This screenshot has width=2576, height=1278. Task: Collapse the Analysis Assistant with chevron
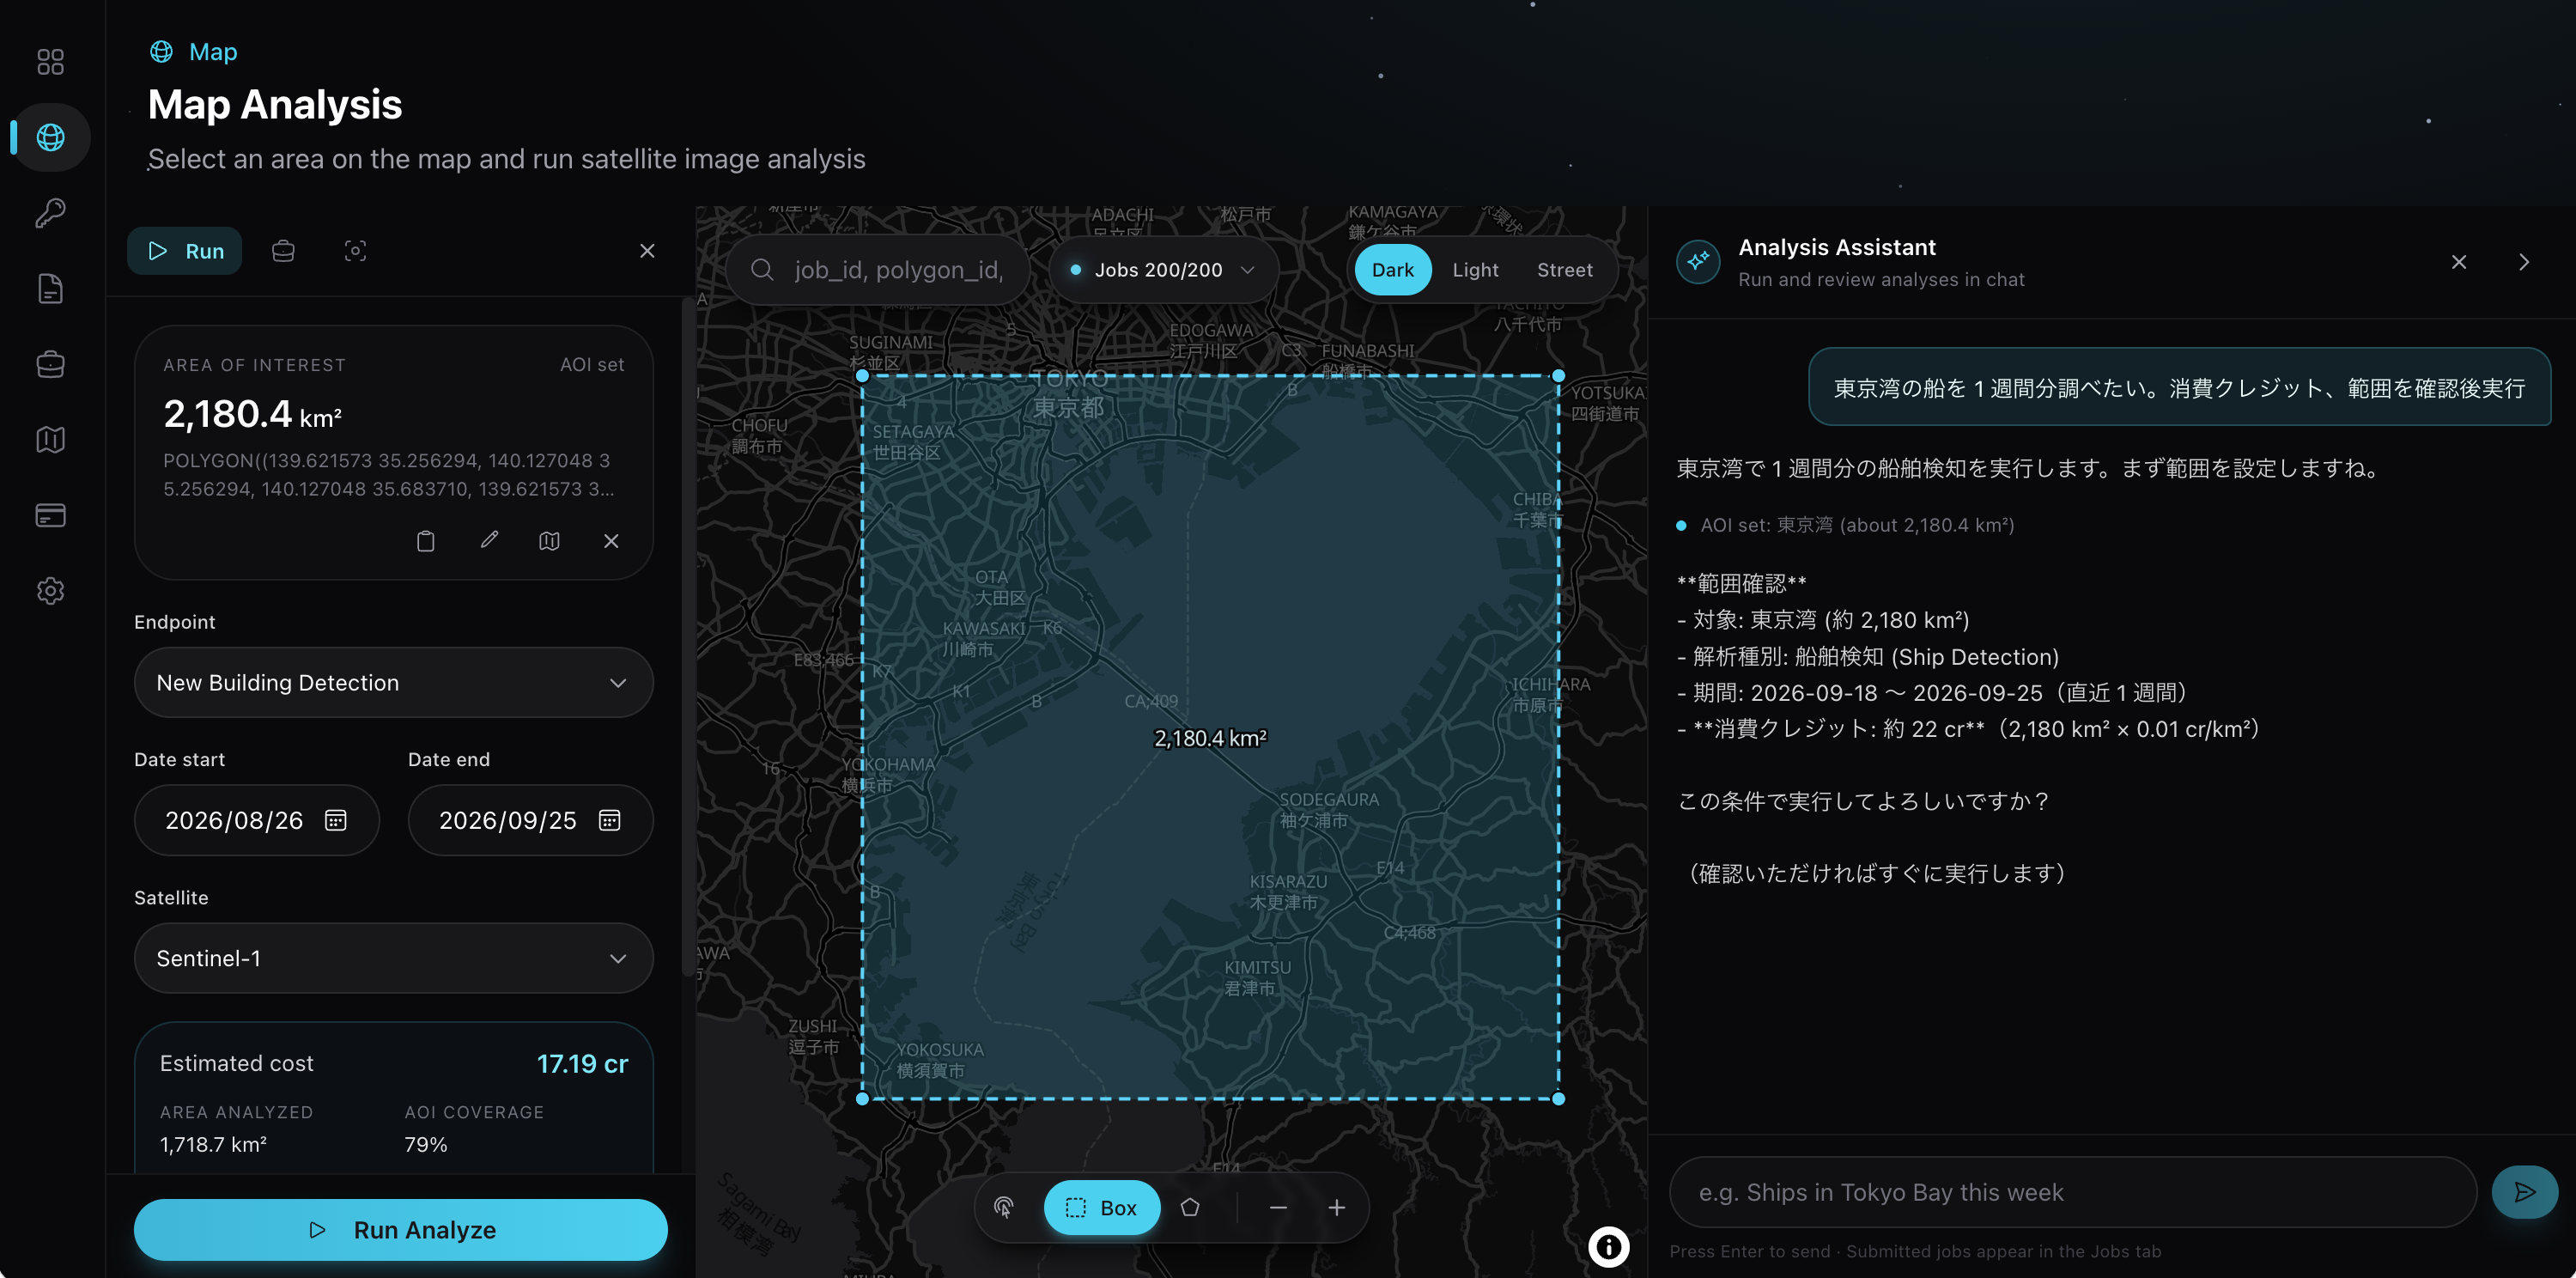click(2524, 262)
